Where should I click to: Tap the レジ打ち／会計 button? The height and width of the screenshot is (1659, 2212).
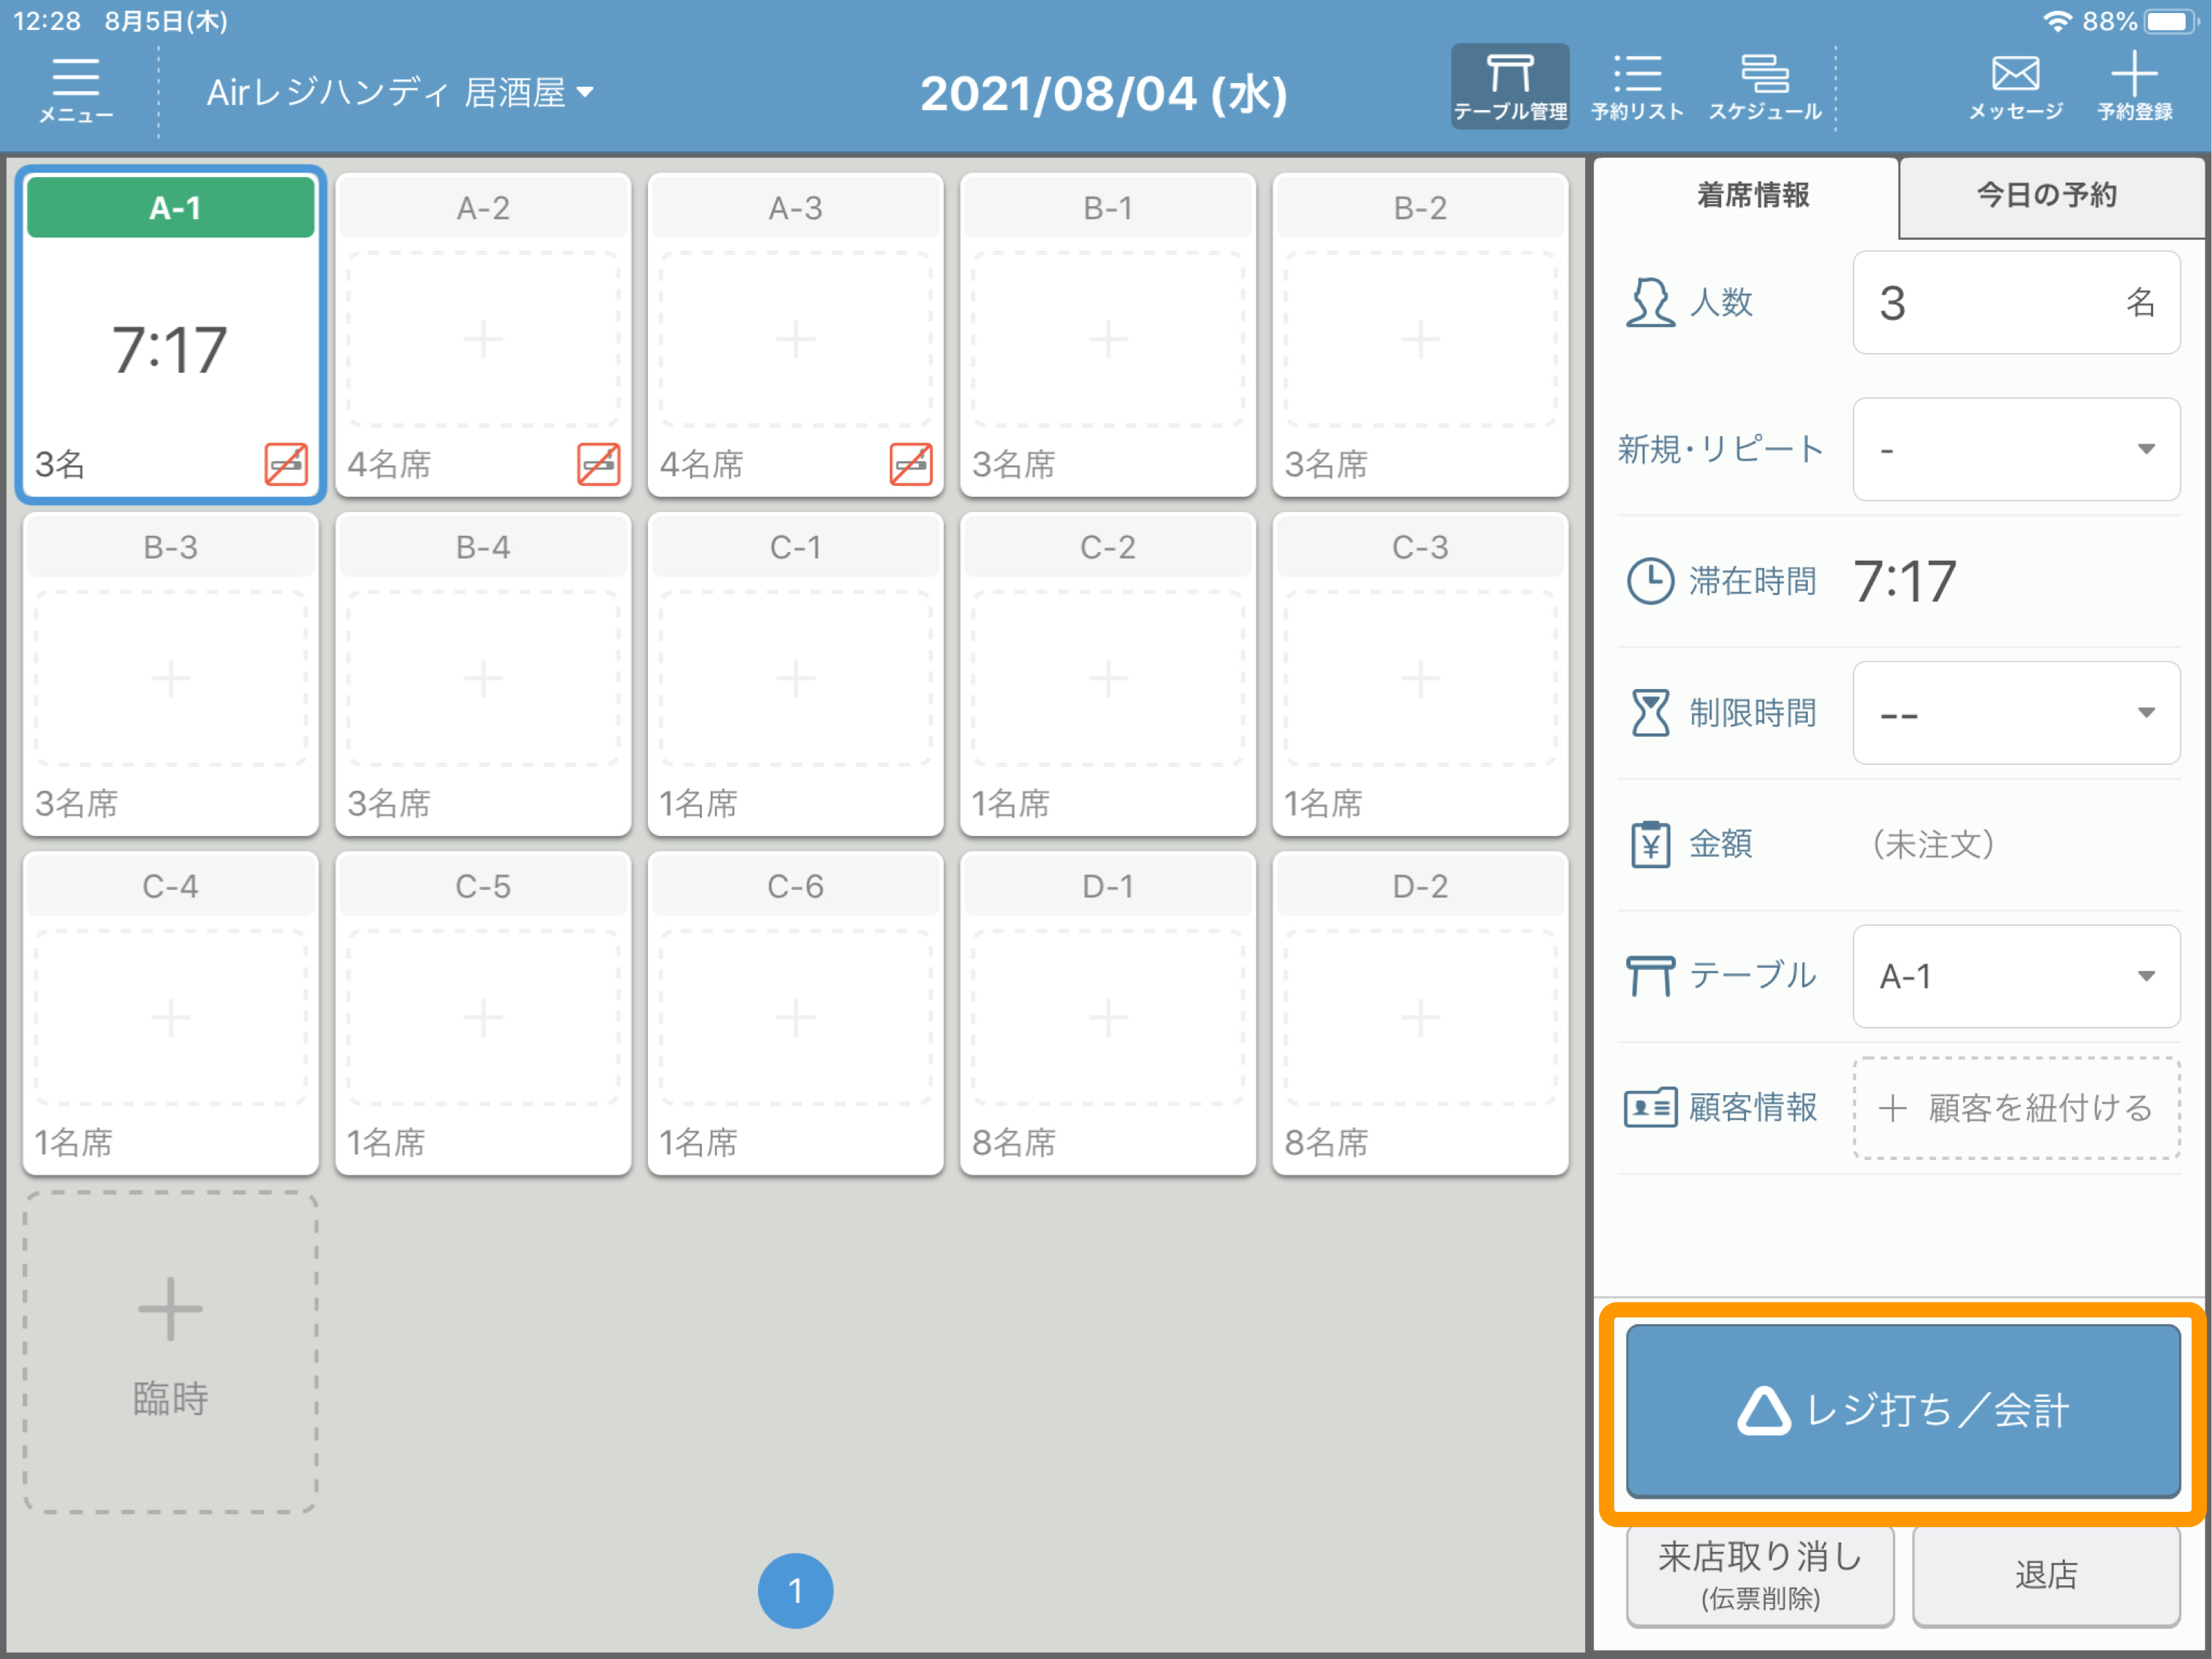[1903, 1411]
